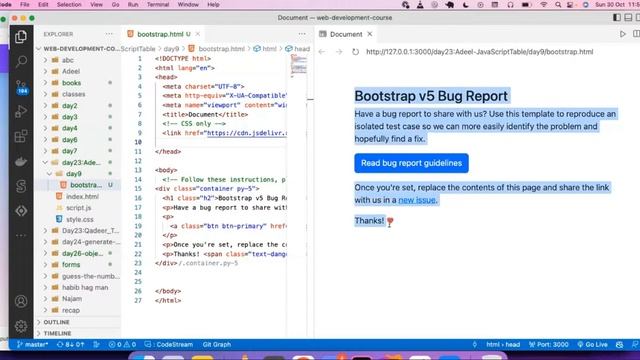This screenshot has height=360, width=640.
Task: Open Source Control view with 104 badge
Action: (x=22, y=87)
